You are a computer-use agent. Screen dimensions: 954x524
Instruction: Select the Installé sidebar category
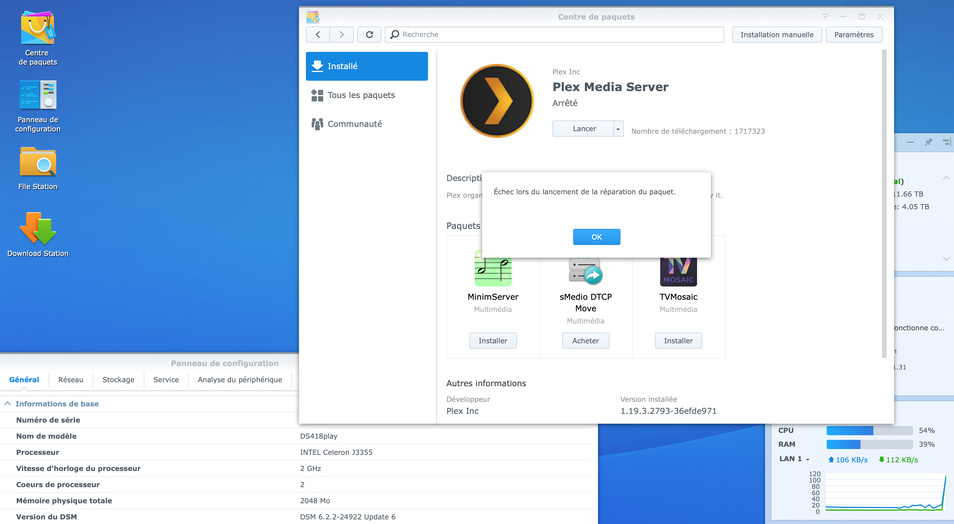(367, 66)
